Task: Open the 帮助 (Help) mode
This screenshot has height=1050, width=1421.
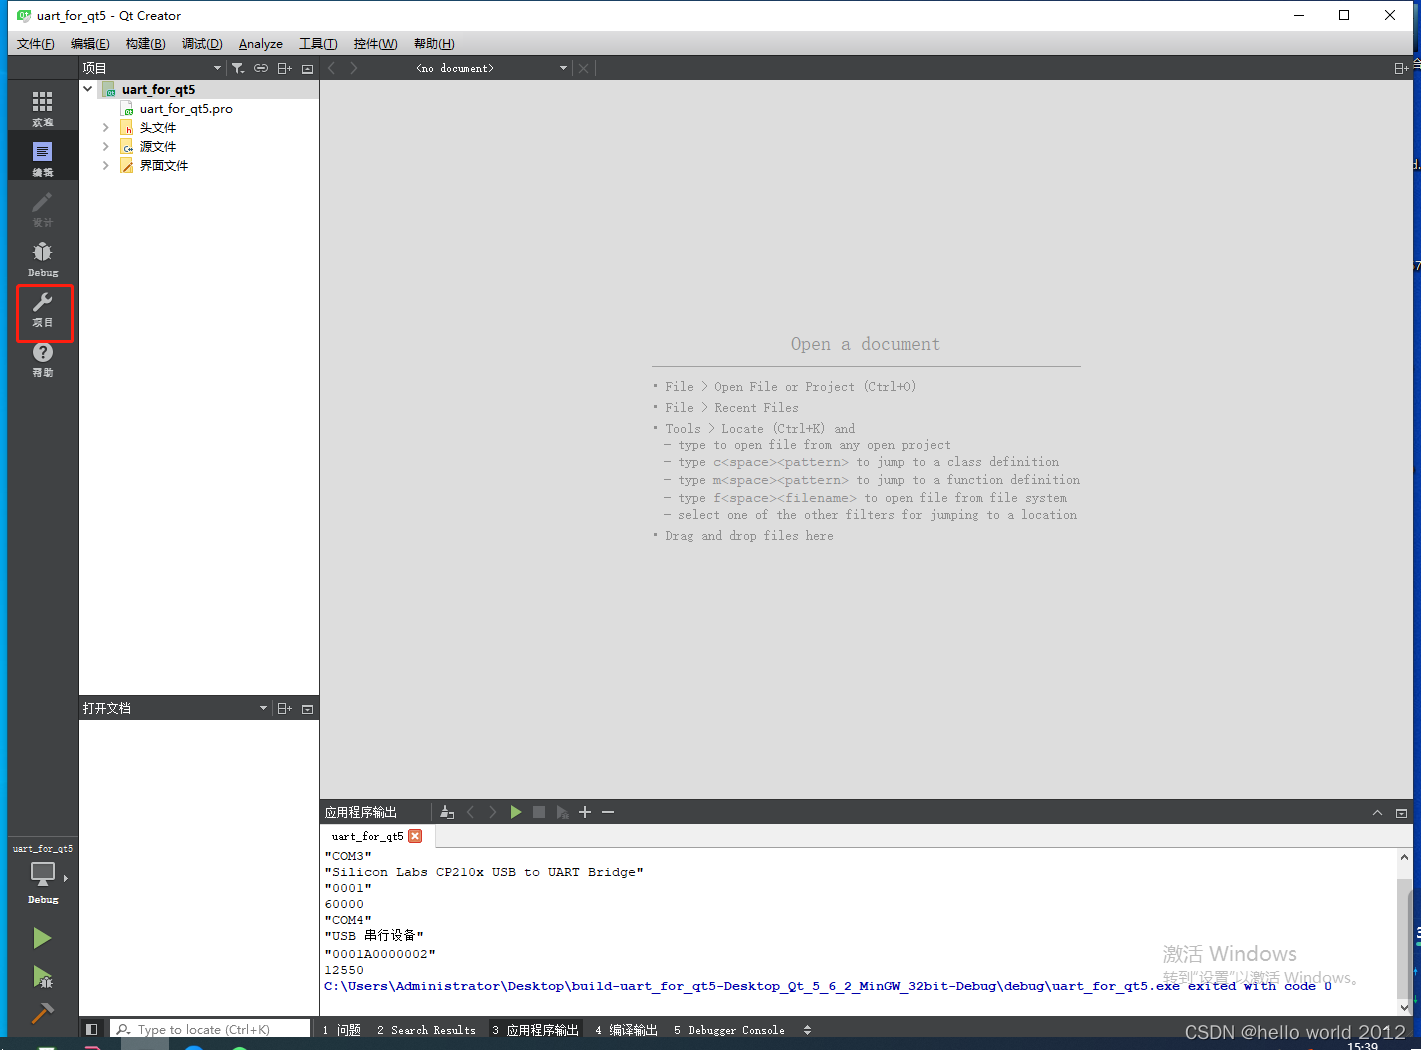Action: tap(42, 359)
